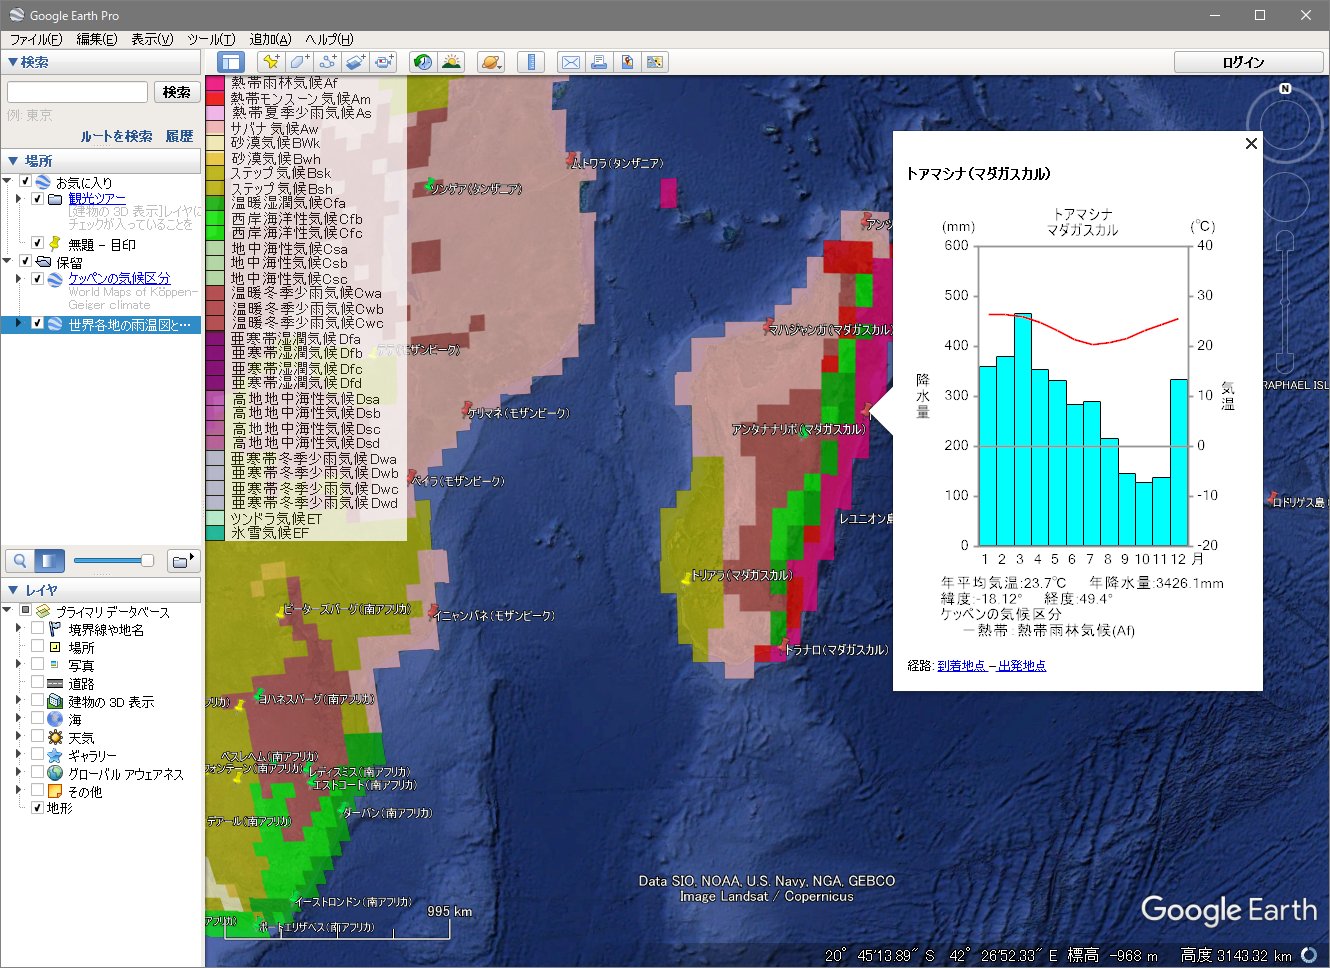The width and height of the screenshot is (1330, 968).
Task: Expand the 観光ツアー folder arrow
Action: pyautogui.click(x=19, y=198)
